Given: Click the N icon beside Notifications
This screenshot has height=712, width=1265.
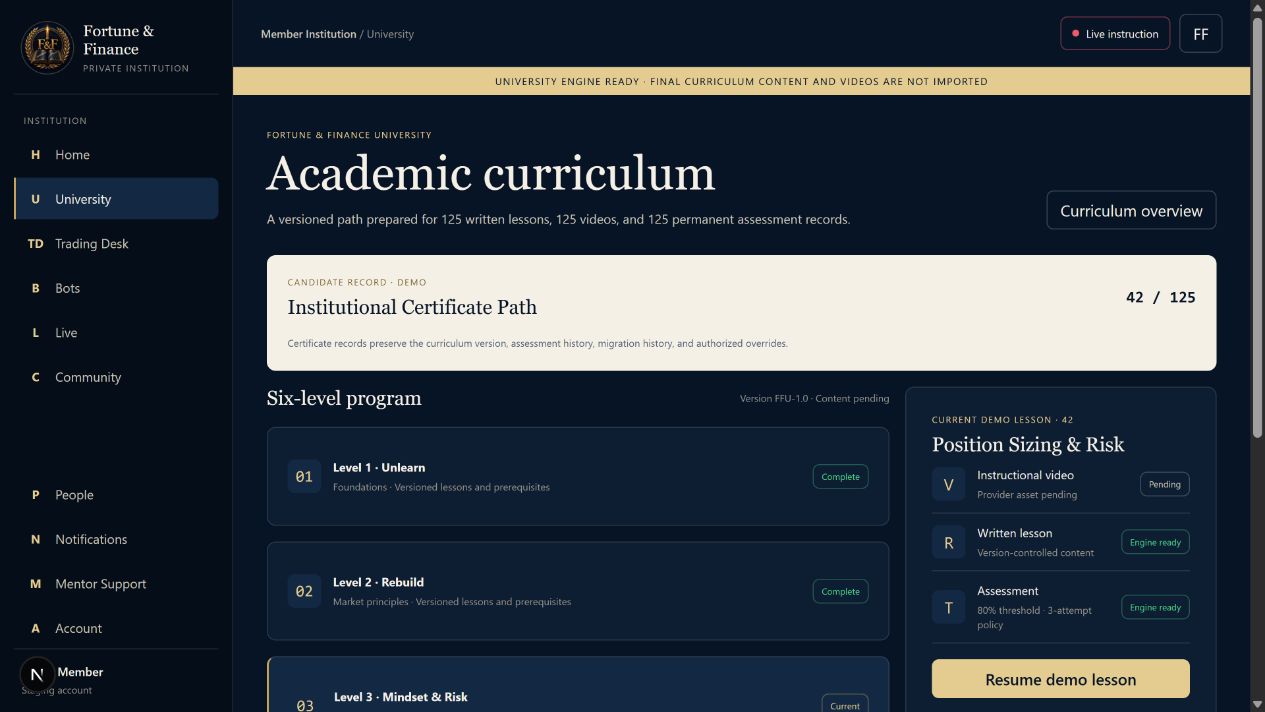Looking at the screenshot, I should pos(36,539).
